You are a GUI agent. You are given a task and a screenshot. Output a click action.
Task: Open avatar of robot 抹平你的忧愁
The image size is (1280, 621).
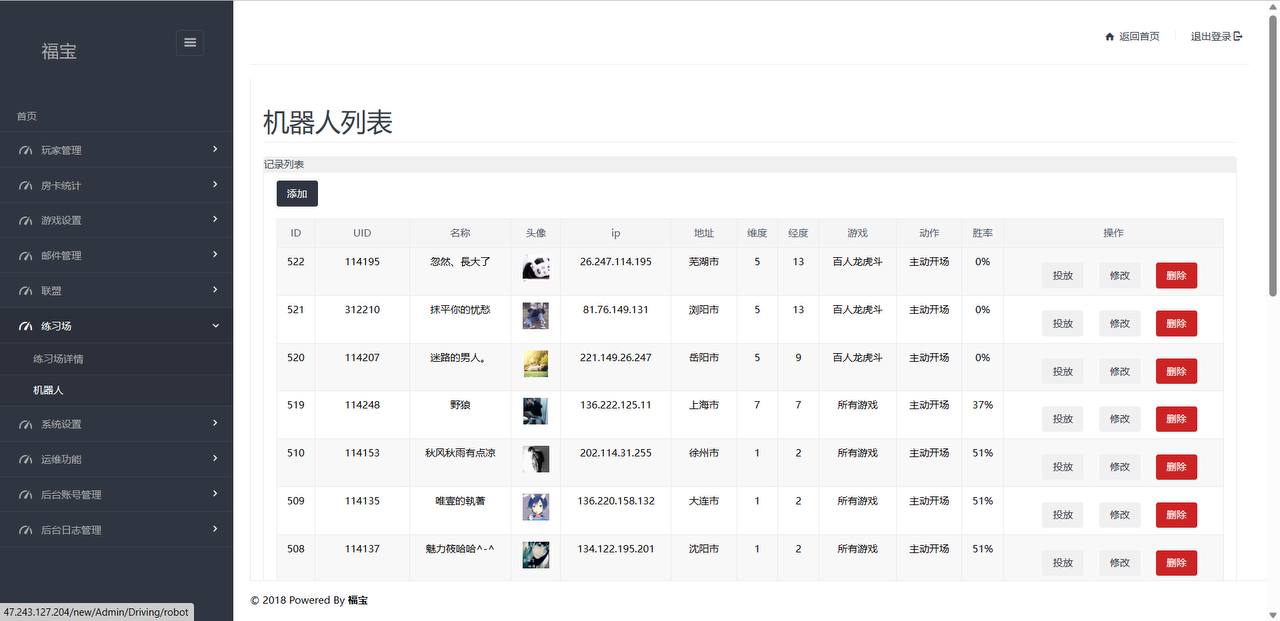(x=535, y=316)
